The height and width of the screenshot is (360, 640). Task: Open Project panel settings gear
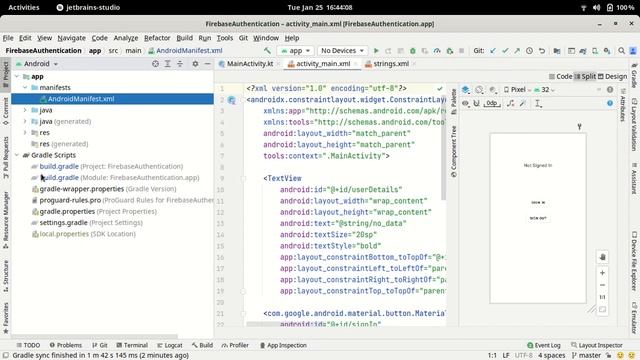(195, 64)
